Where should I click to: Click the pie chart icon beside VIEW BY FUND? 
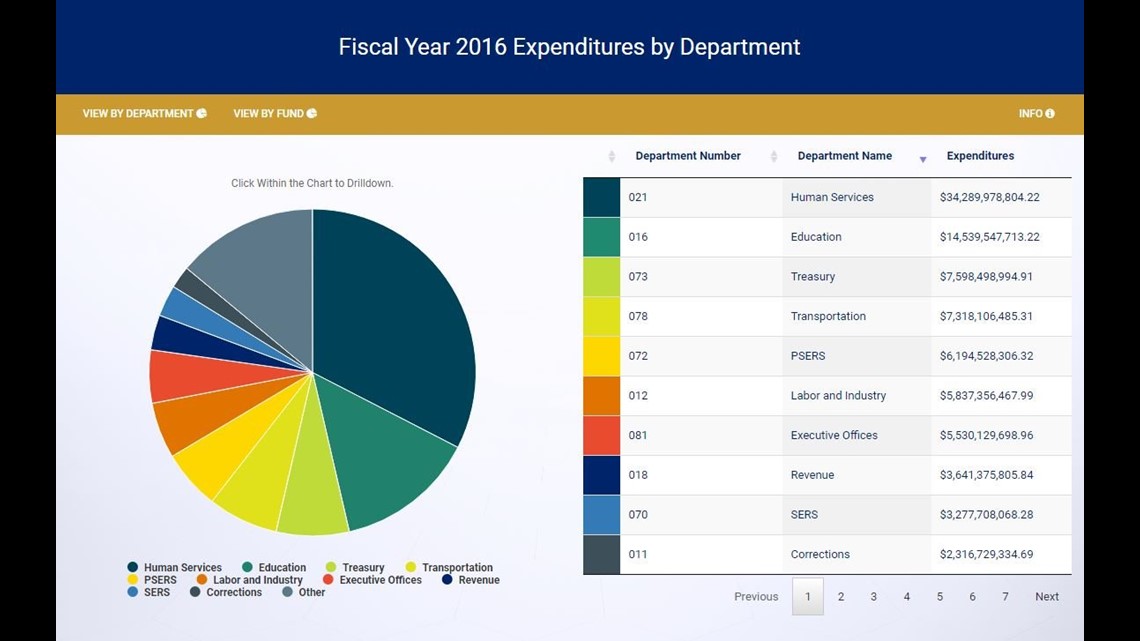(311, 113)
